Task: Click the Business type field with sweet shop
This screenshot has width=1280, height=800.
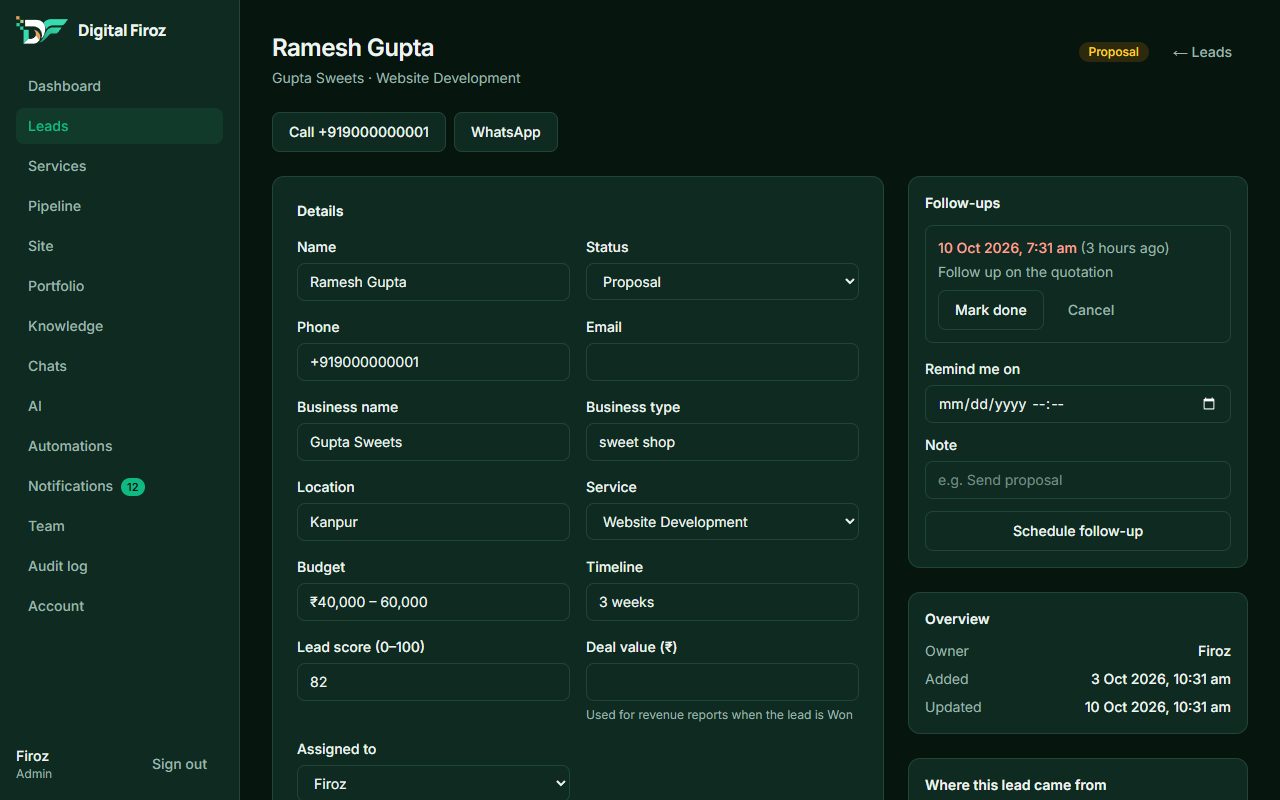Action: coord(722,442)
